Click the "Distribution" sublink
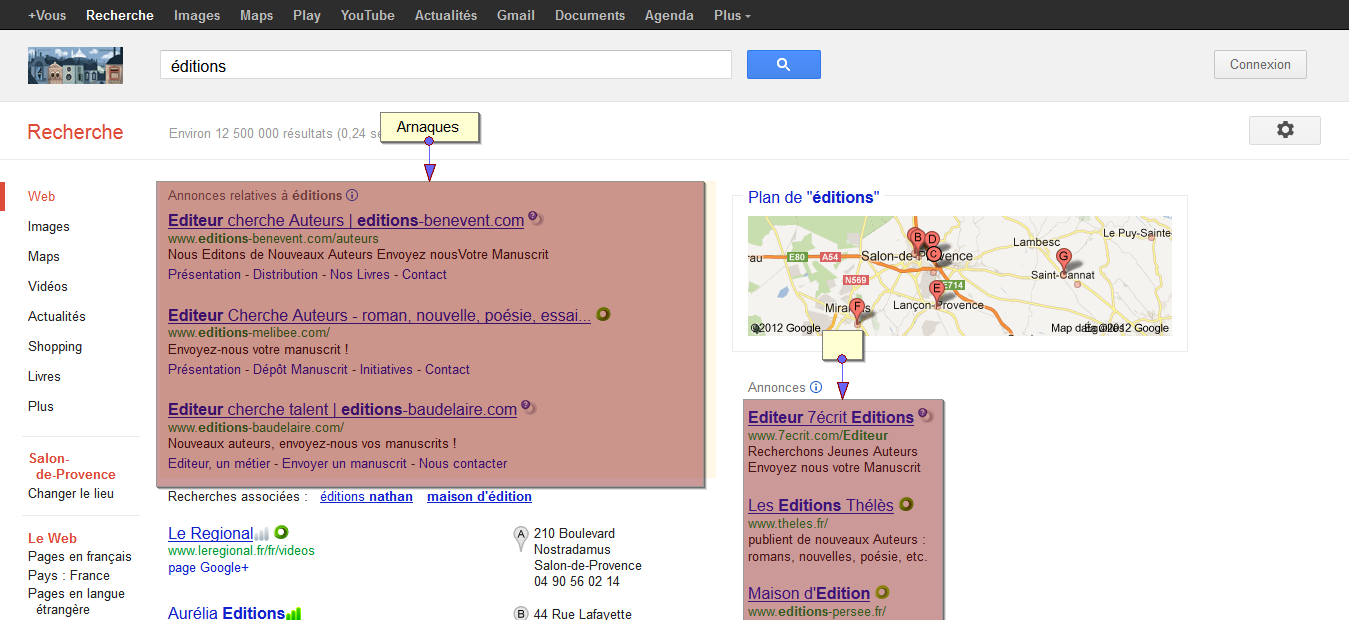Image resolution: width=1349 pixels, height=624 pixels. coord(285,275)
